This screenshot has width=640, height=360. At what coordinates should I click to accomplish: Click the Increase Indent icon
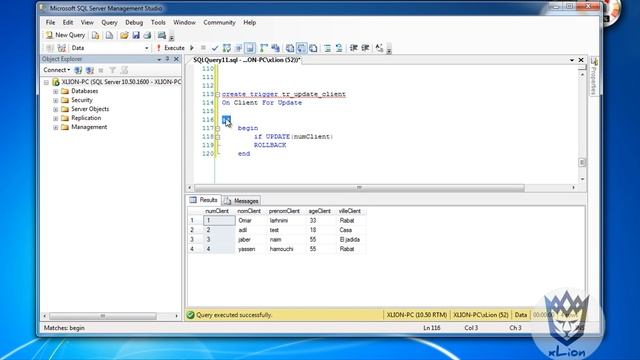[x=365, y=48]
